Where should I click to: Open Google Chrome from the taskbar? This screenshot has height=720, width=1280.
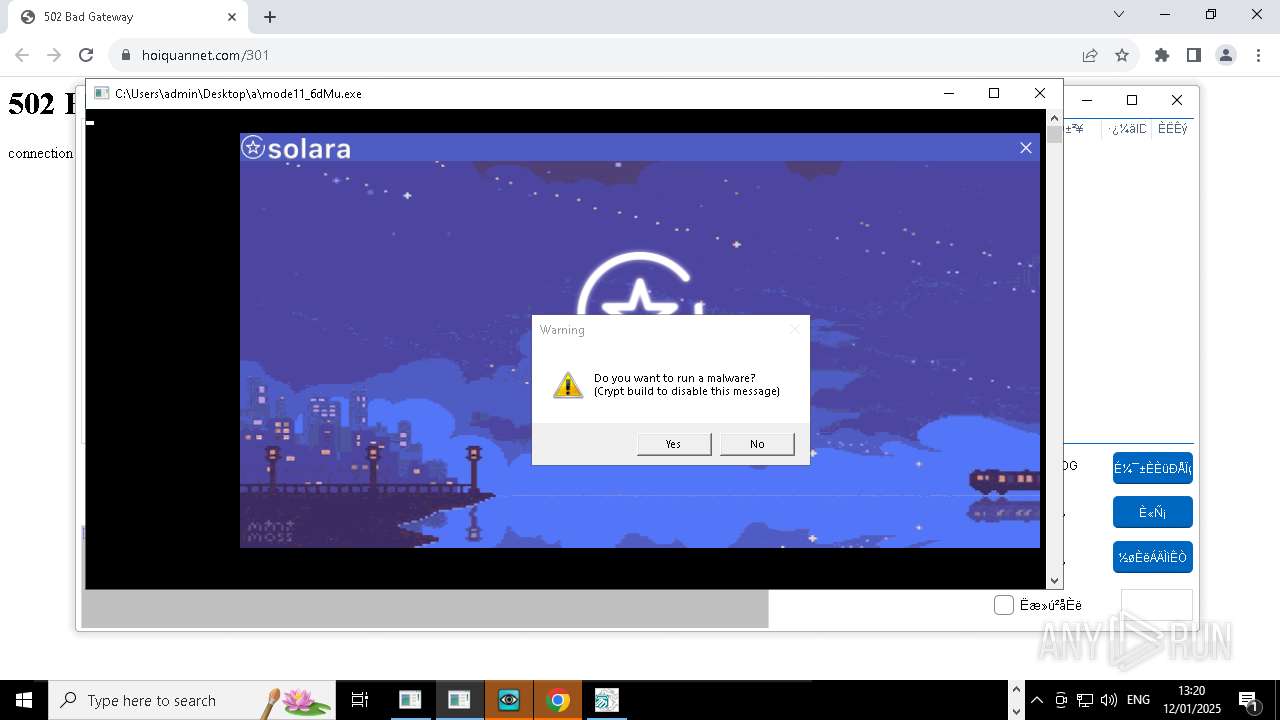pos(558,700)
